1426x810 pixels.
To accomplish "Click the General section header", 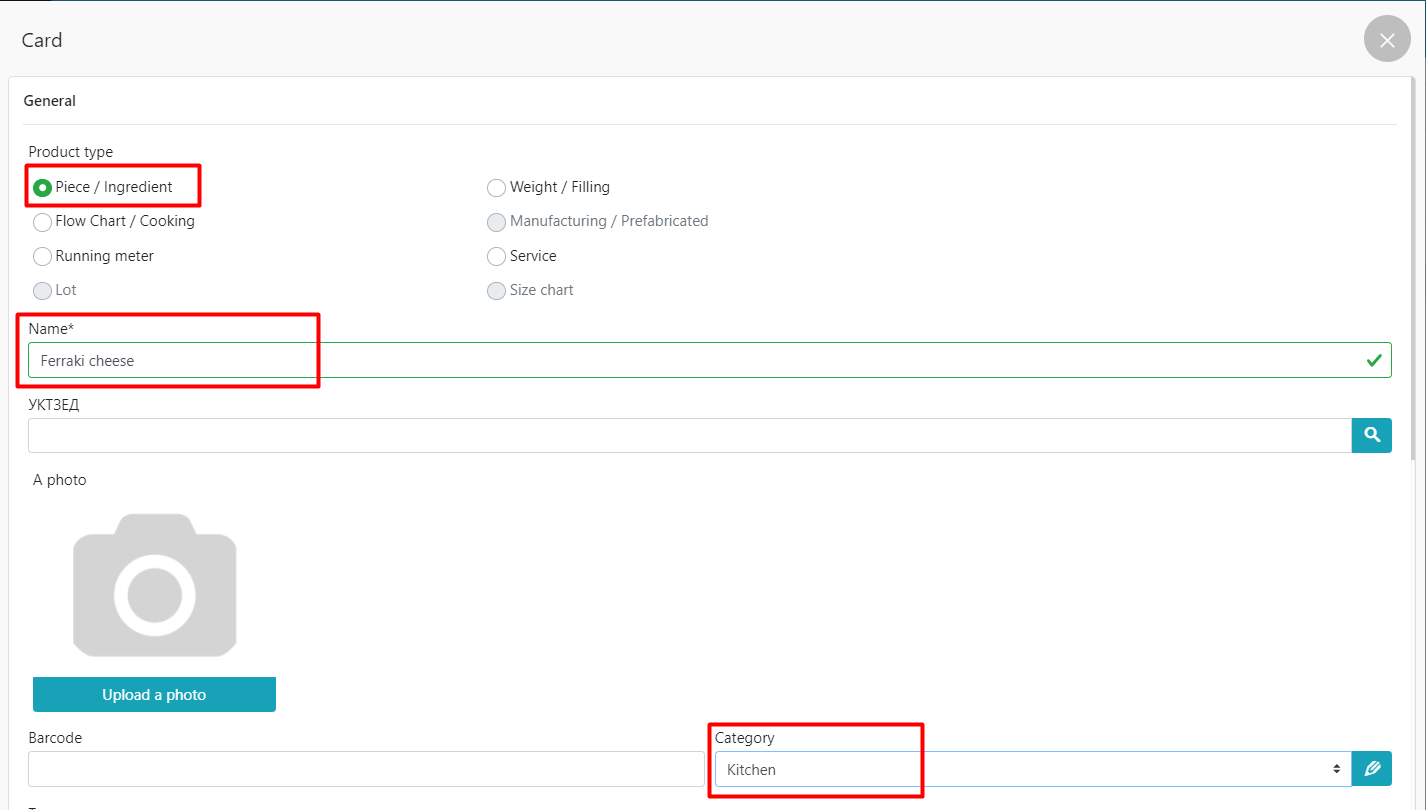I will [x=50, y=101].
